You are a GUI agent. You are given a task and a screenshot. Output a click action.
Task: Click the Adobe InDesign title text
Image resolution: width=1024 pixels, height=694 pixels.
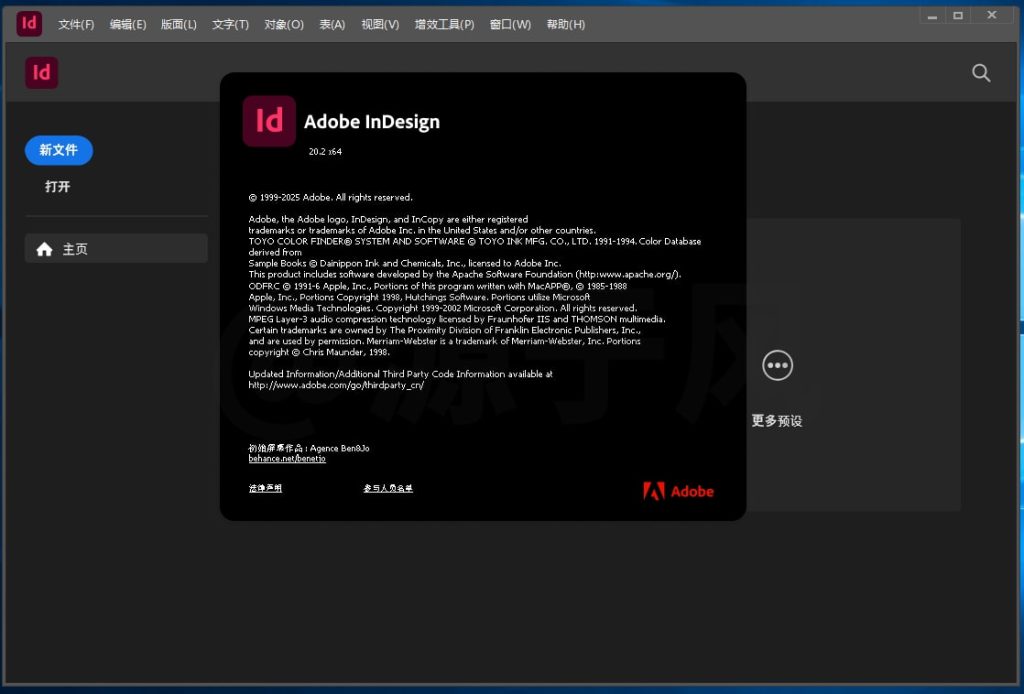372,121
